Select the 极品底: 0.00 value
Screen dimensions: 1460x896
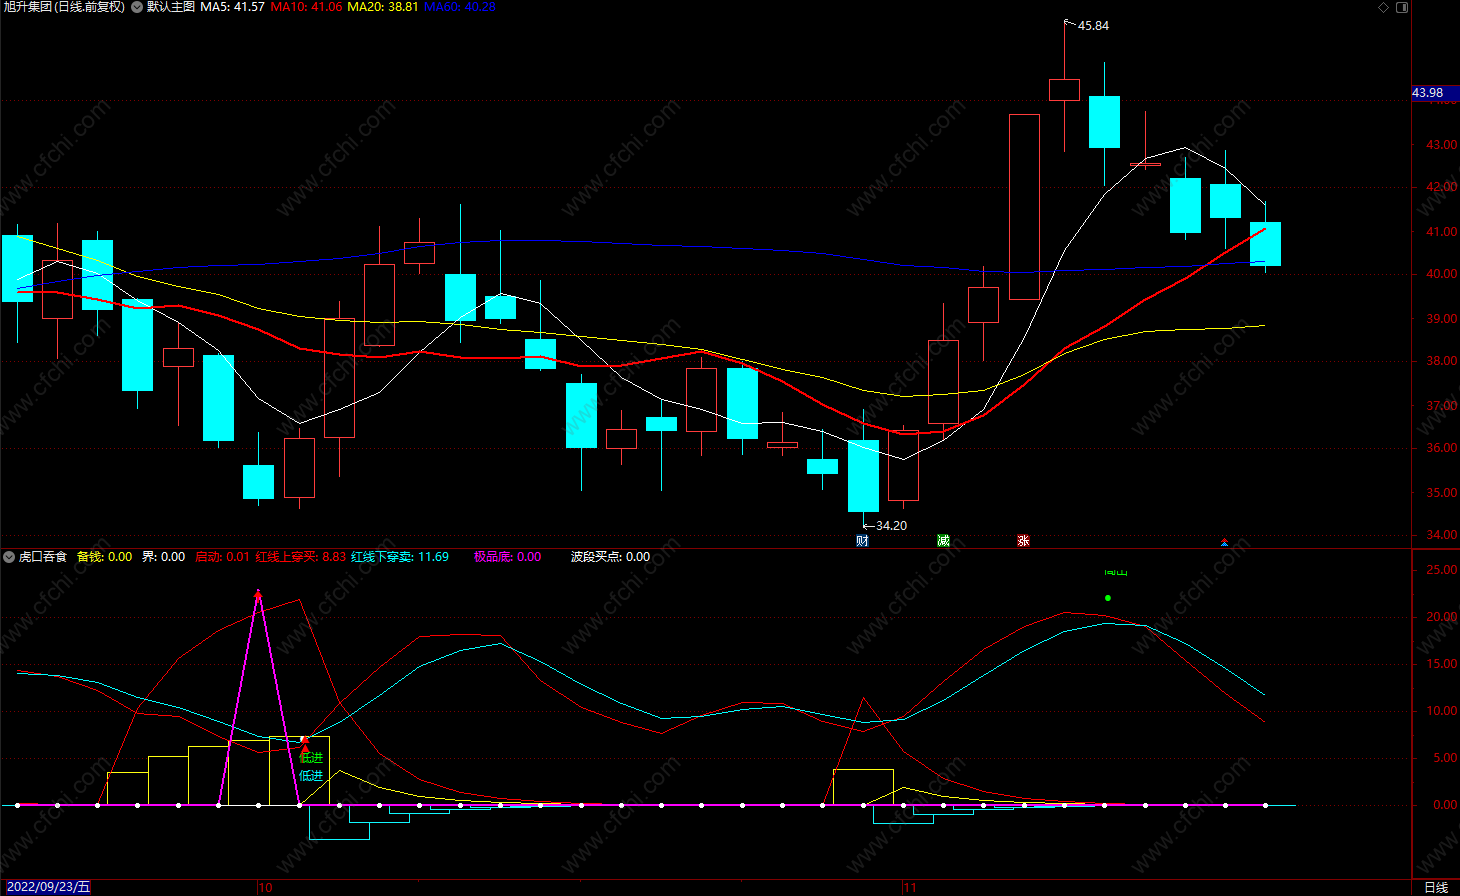coord(507,557)
